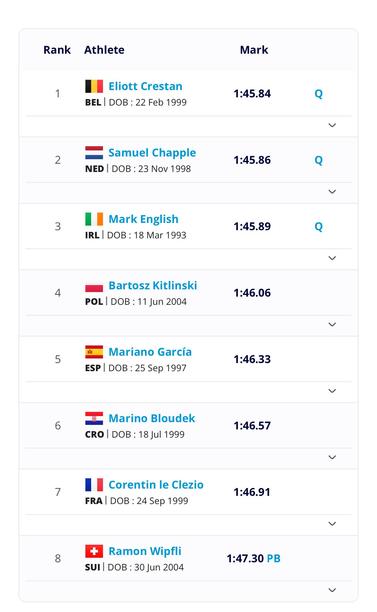Image resolution: width=377 pixels, height=612 pixels.
Task: Expand details under Bartosz Kitlinski
Action: 332,324
